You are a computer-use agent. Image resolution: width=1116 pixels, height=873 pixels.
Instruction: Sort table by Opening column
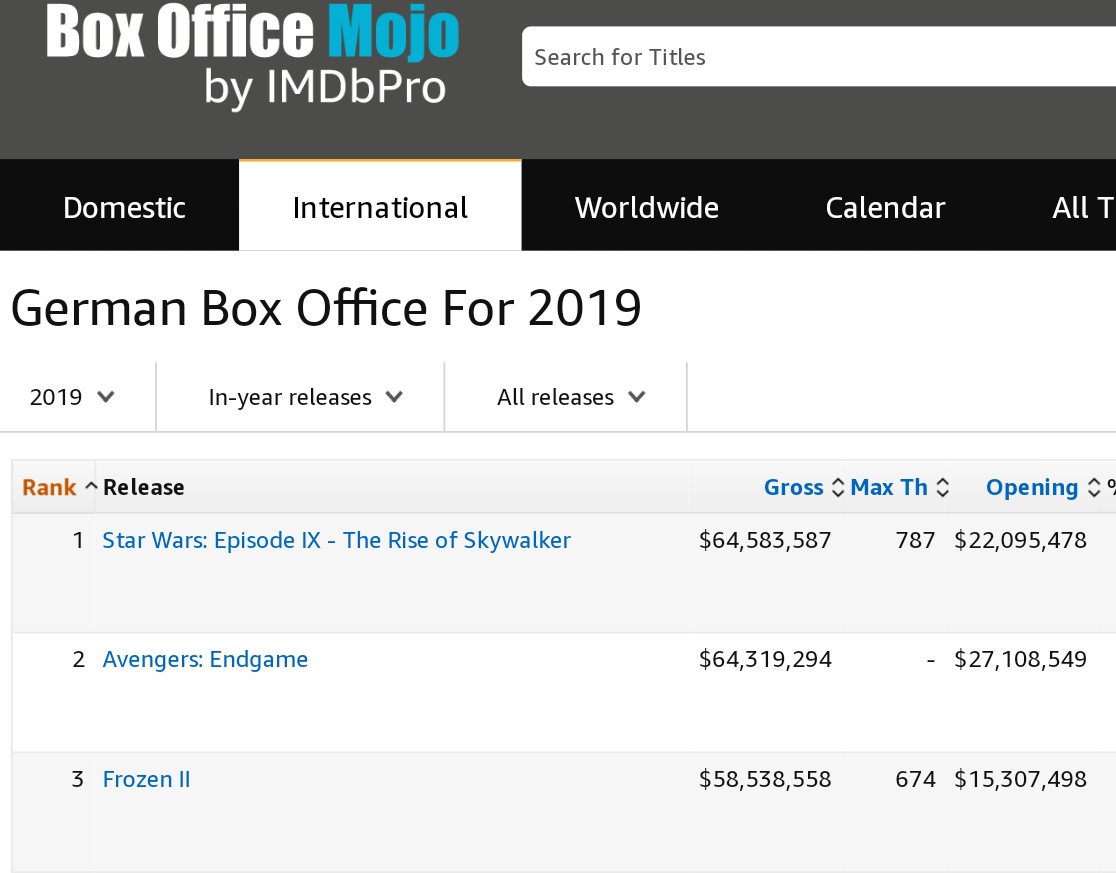coord(1032,487)
